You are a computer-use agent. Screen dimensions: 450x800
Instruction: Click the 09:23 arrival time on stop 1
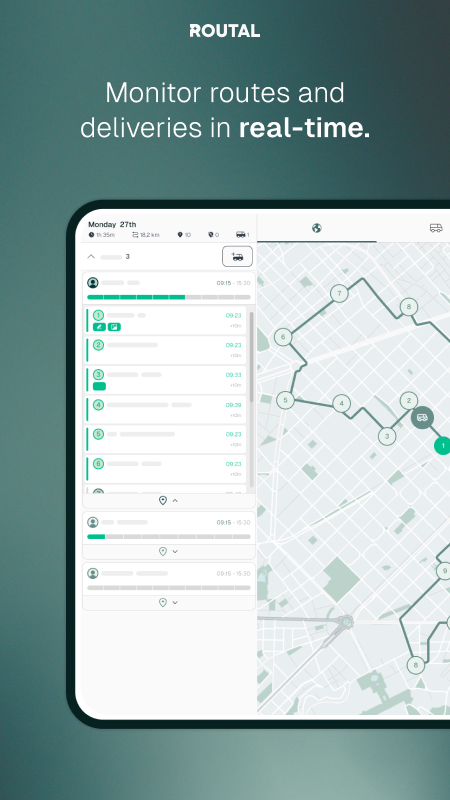(234, 316)
